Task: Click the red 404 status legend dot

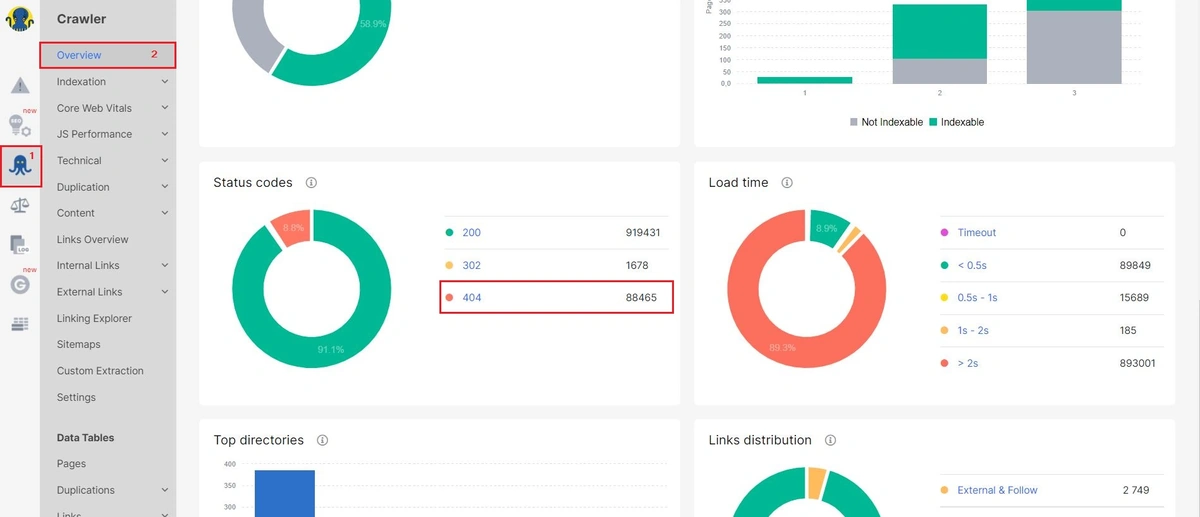Action: point(449,298)
